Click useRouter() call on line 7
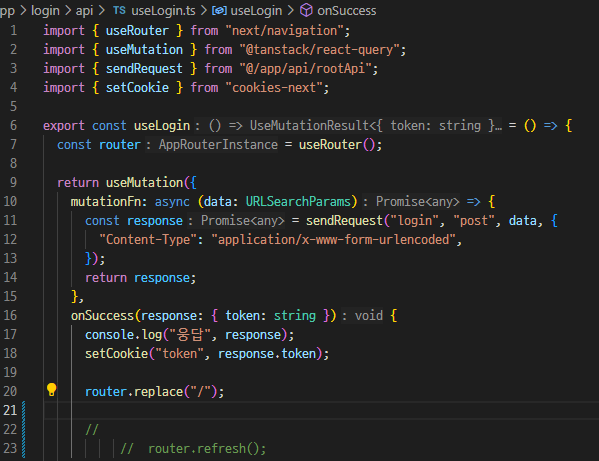 click(337, 144)
